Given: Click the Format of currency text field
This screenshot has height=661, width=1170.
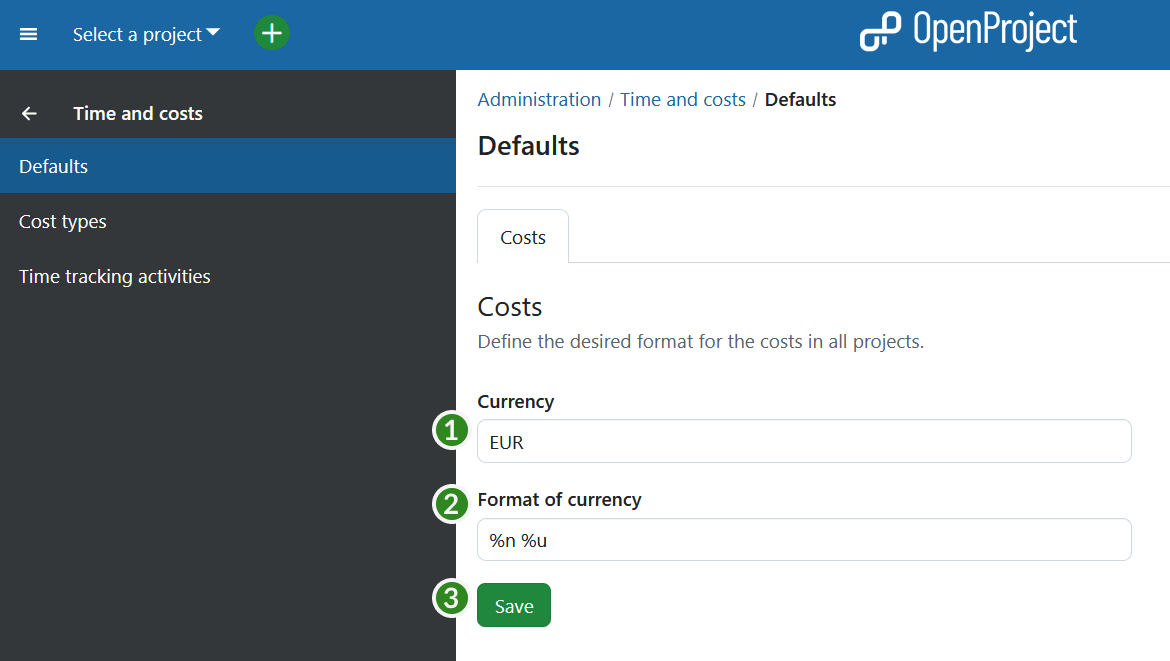Looking at the screenshot, I should (804, 538).
